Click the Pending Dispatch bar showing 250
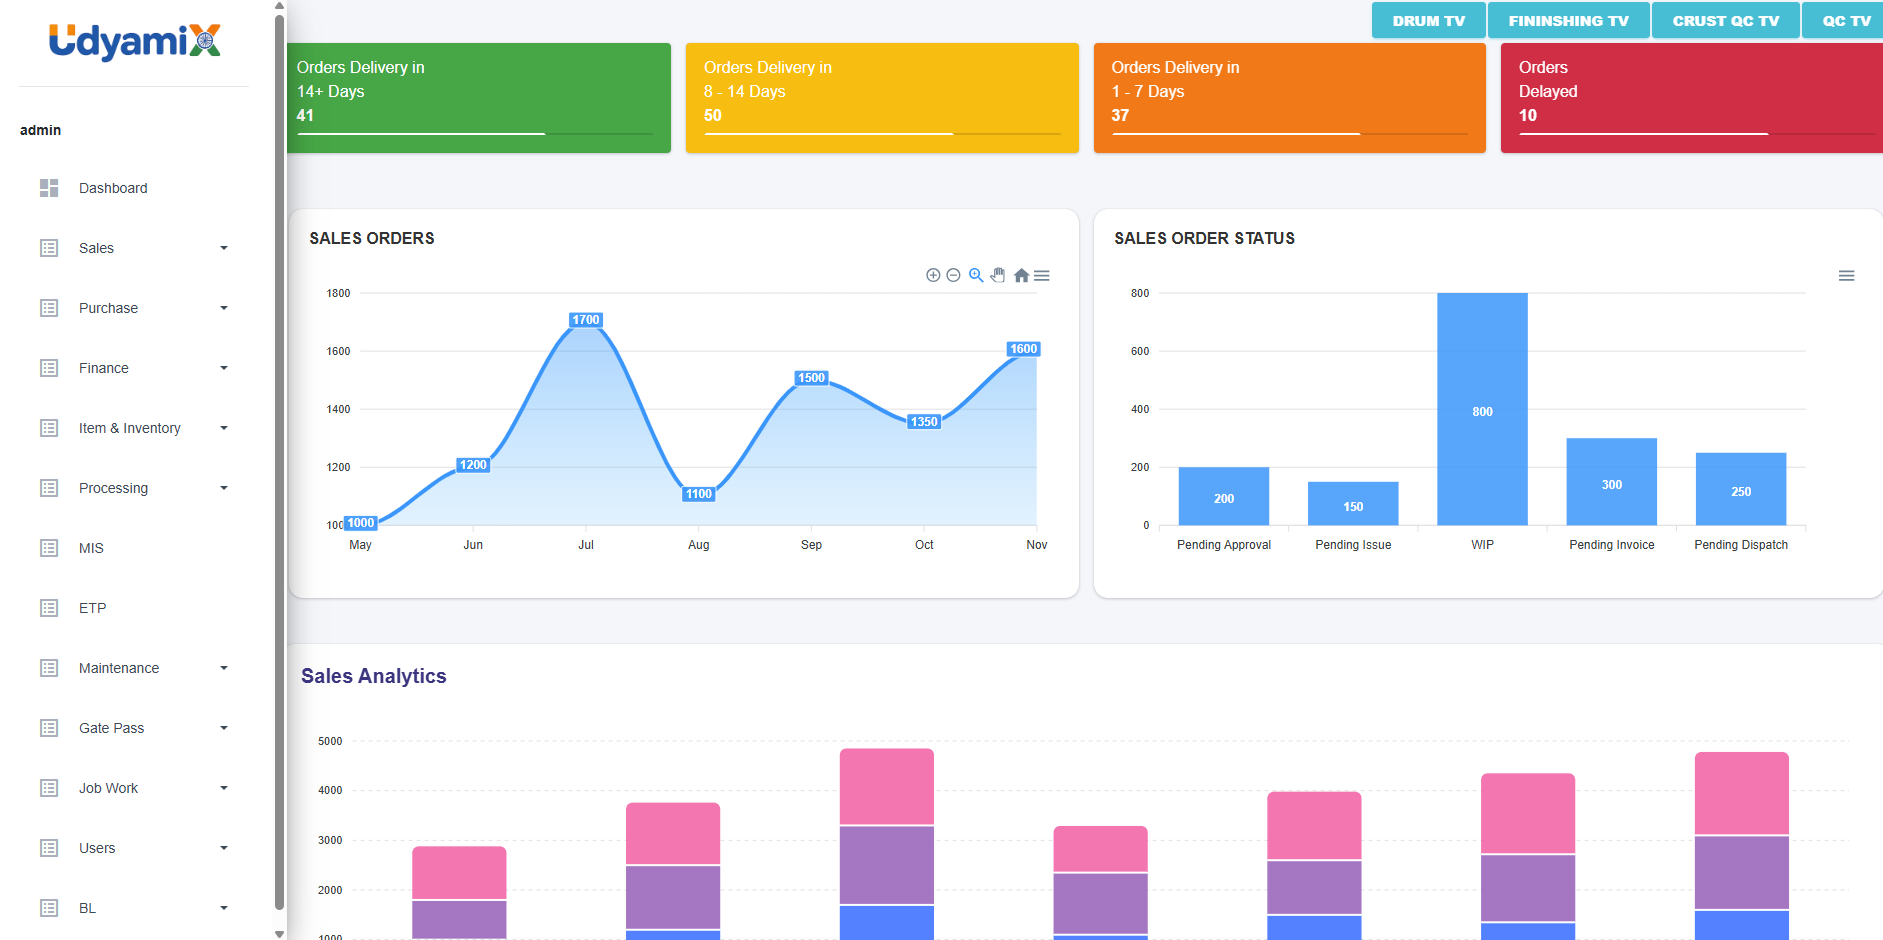This screenshot has width=1883, height=940. 1741,489
